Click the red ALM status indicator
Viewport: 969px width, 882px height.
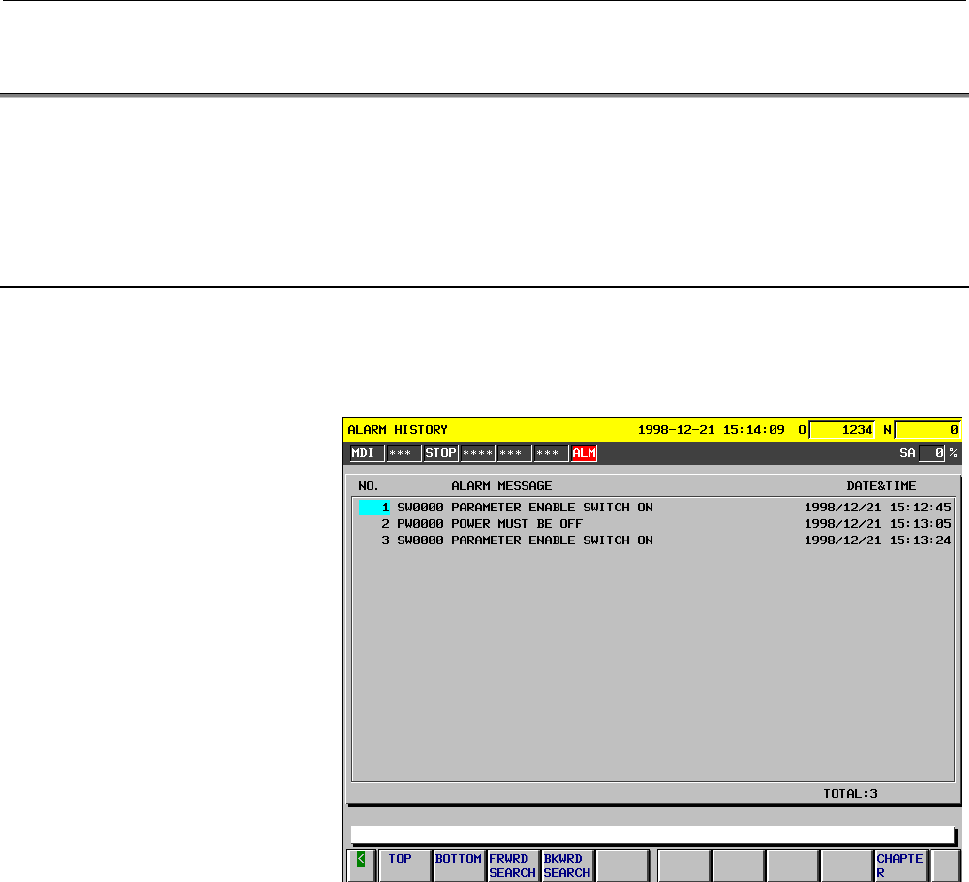(x=584, y=453)
